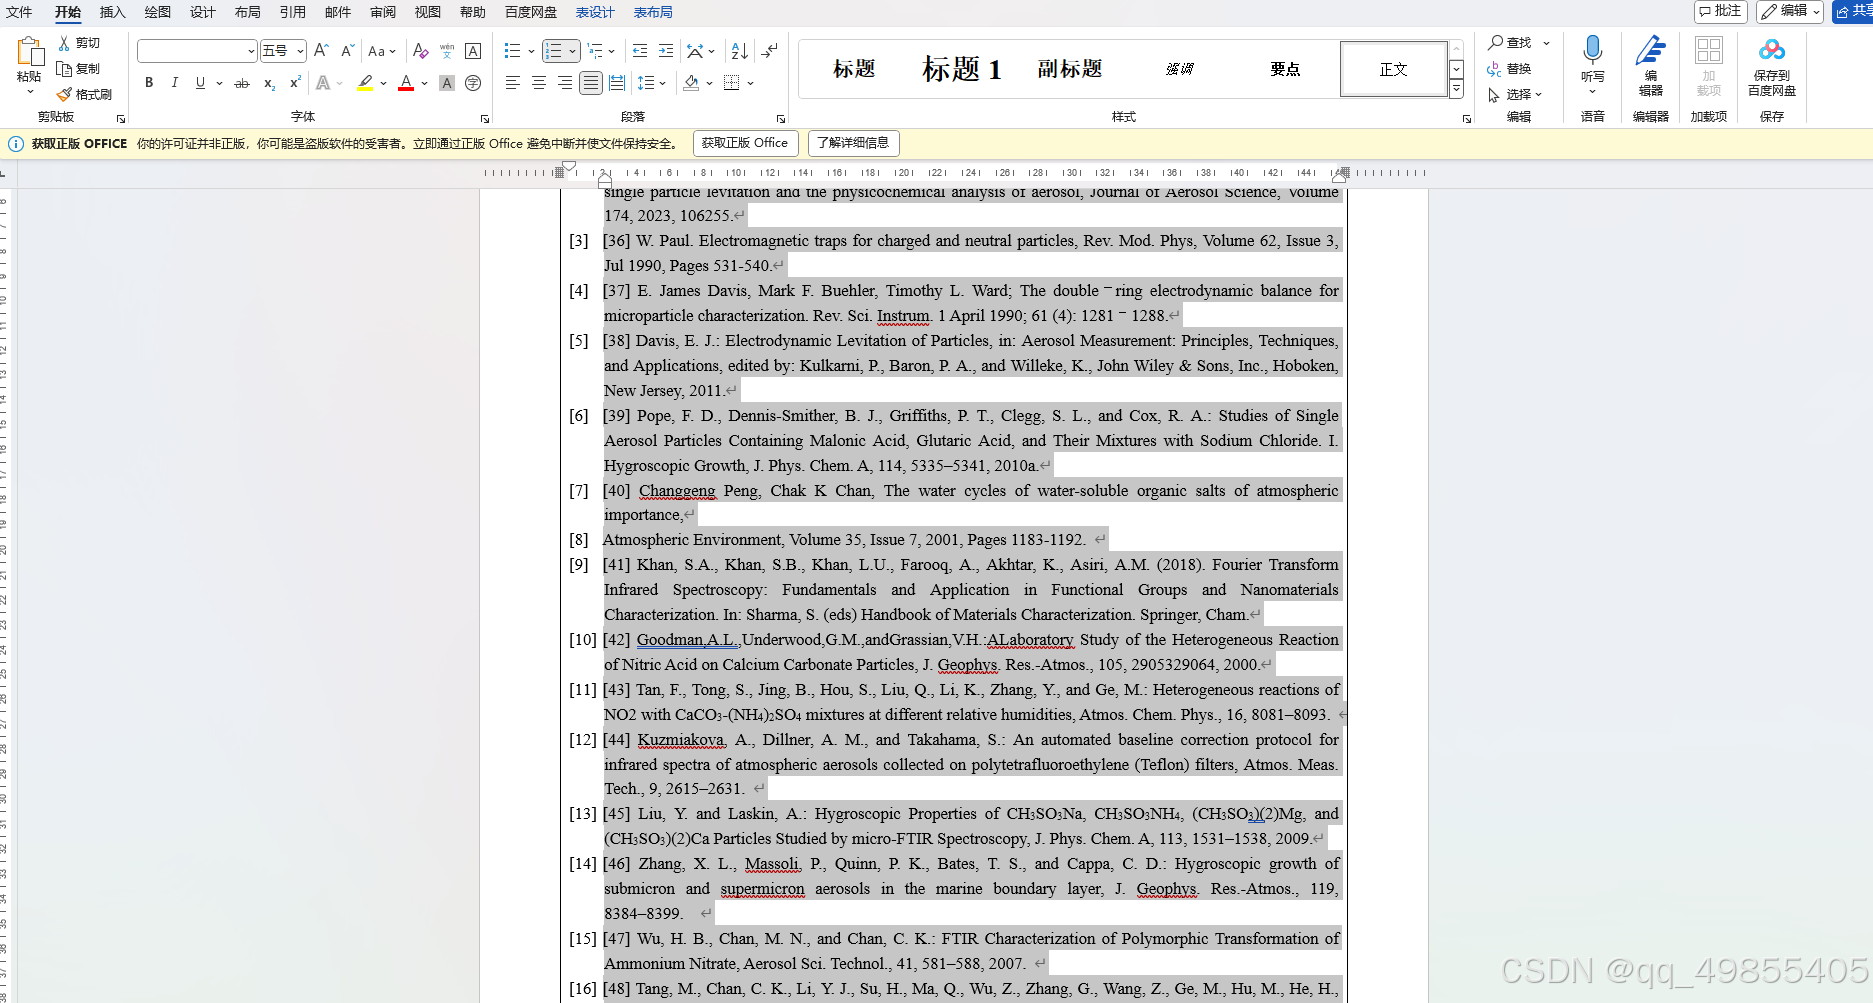This screenshot has height=1003, width=1873.
Task: Expand the borders dropdown arrow
Action: [x=750, y=83]
